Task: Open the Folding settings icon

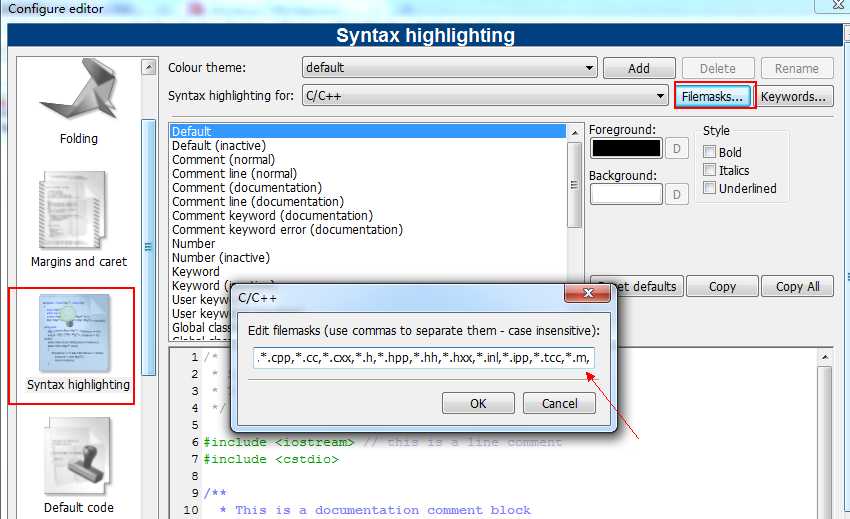Action: [x=79, y=101]
